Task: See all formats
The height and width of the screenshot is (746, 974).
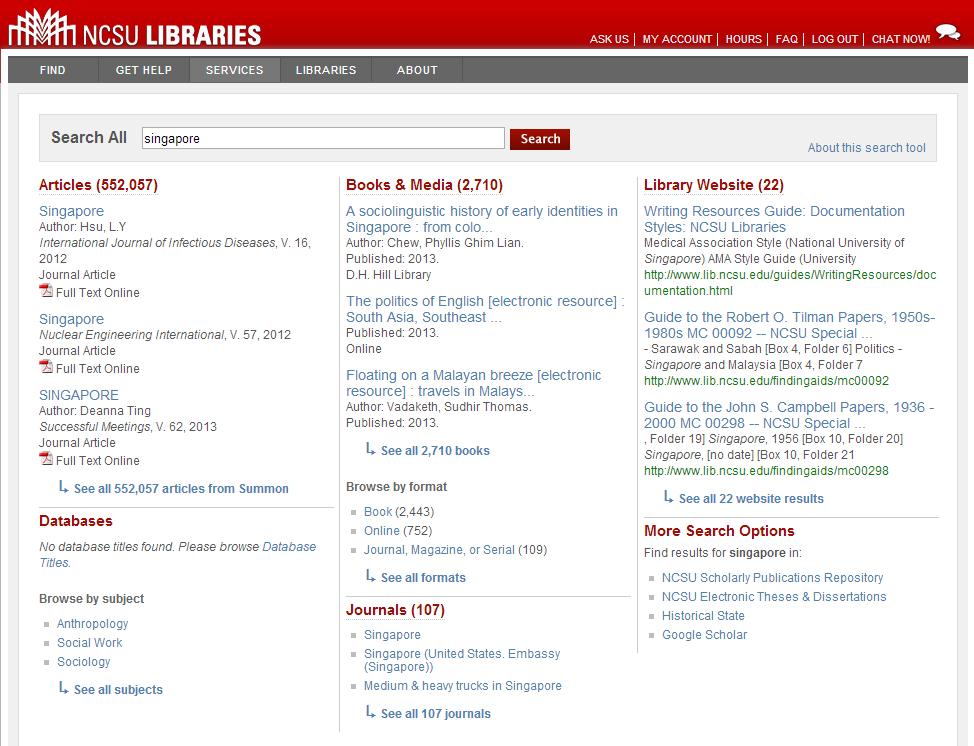Action: pyautogui.click(x=423, y=578)
